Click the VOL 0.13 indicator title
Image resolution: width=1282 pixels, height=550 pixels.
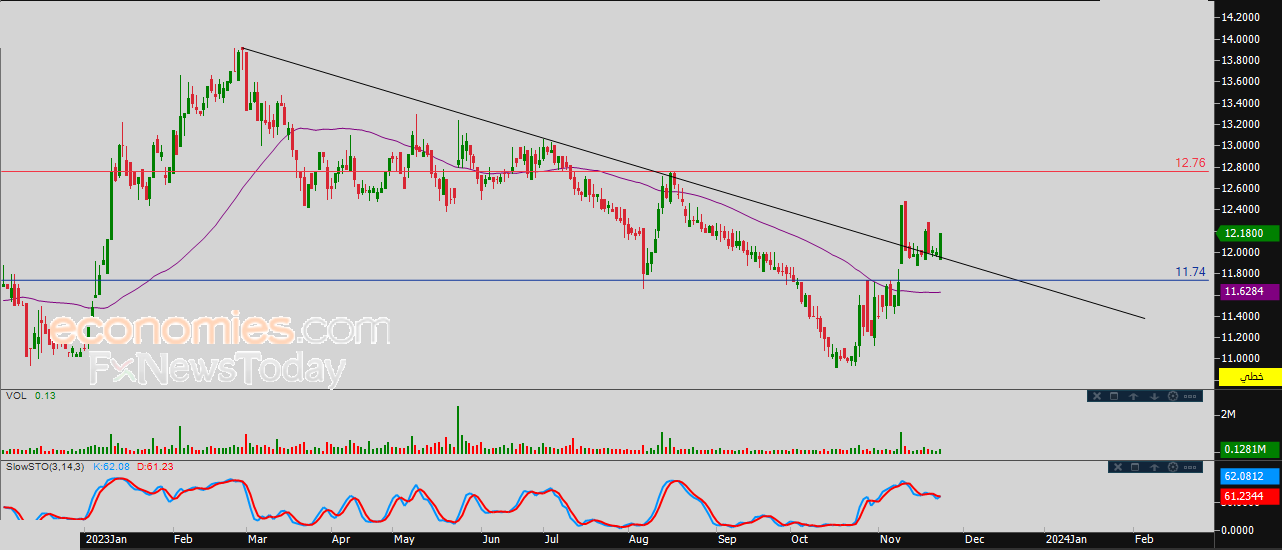[30, 396]
